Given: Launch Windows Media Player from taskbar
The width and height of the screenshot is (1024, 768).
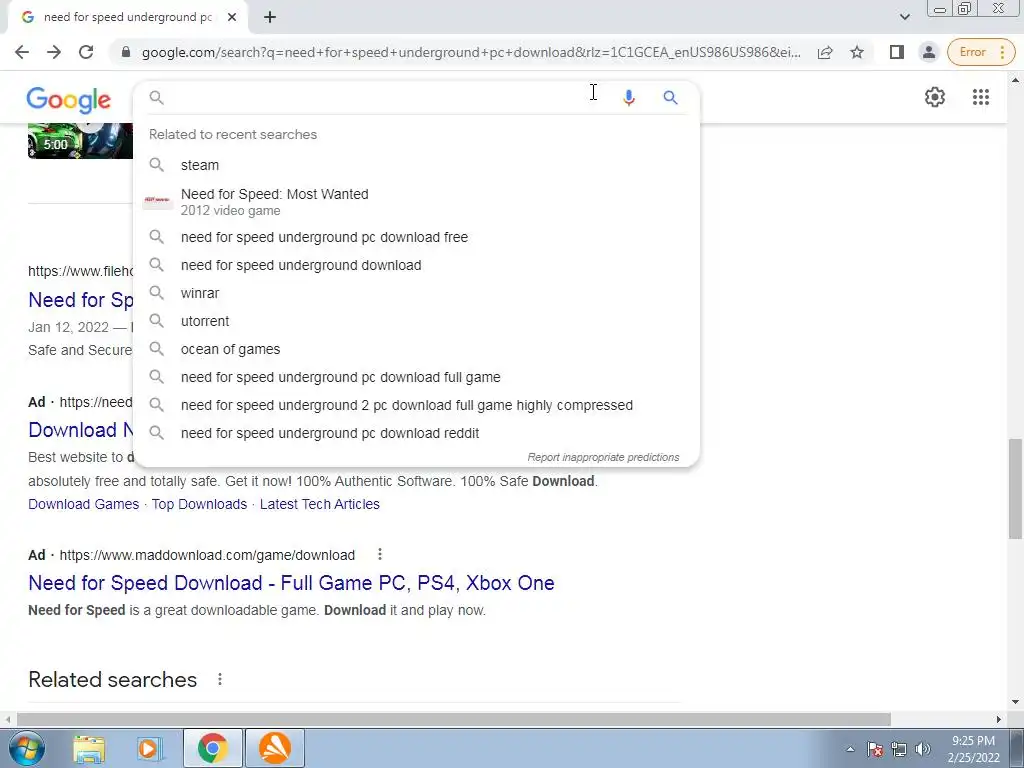Looking at the screenshot, I should pyautogui.click(x=148, y=748).
